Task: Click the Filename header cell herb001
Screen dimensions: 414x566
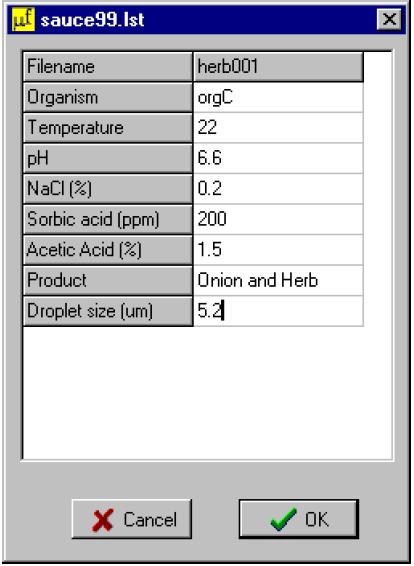Action: [278, 67]
